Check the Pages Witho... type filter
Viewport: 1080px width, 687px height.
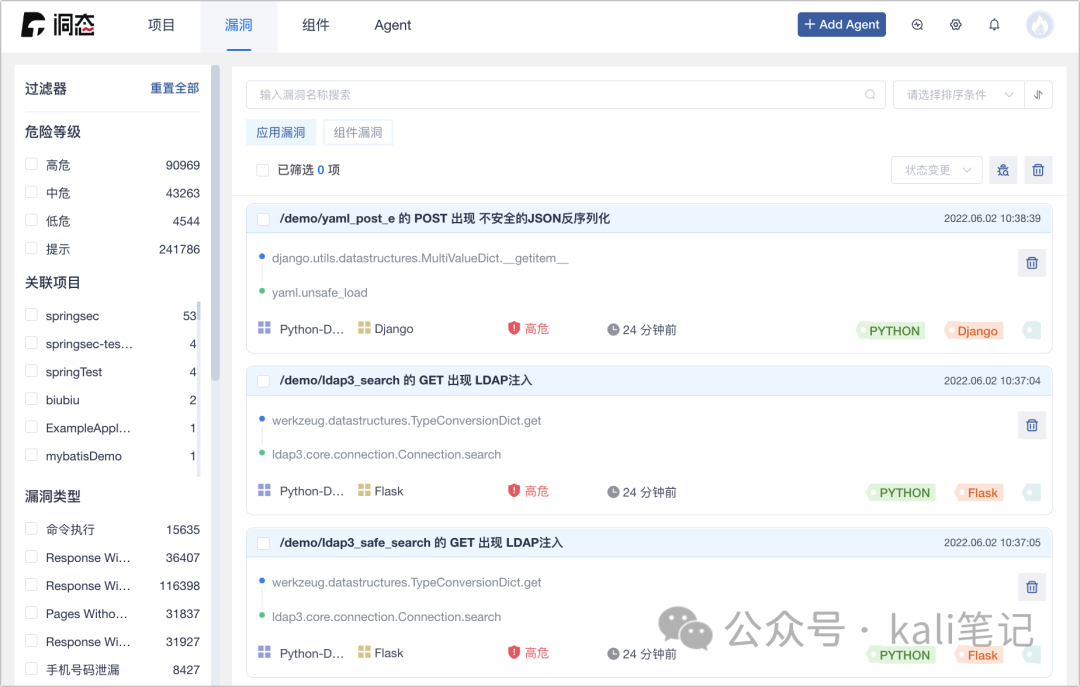[x=31, y=613]
